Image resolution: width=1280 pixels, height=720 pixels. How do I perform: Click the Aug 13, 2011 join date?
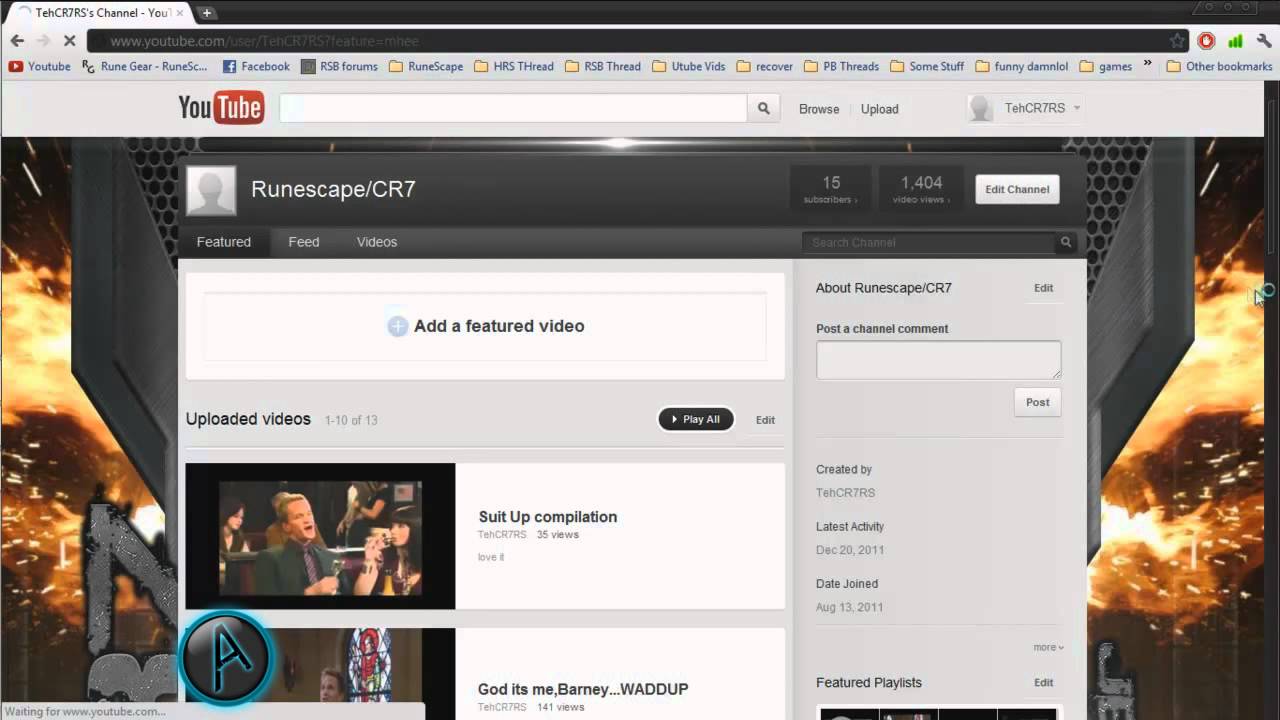point(849,607)
